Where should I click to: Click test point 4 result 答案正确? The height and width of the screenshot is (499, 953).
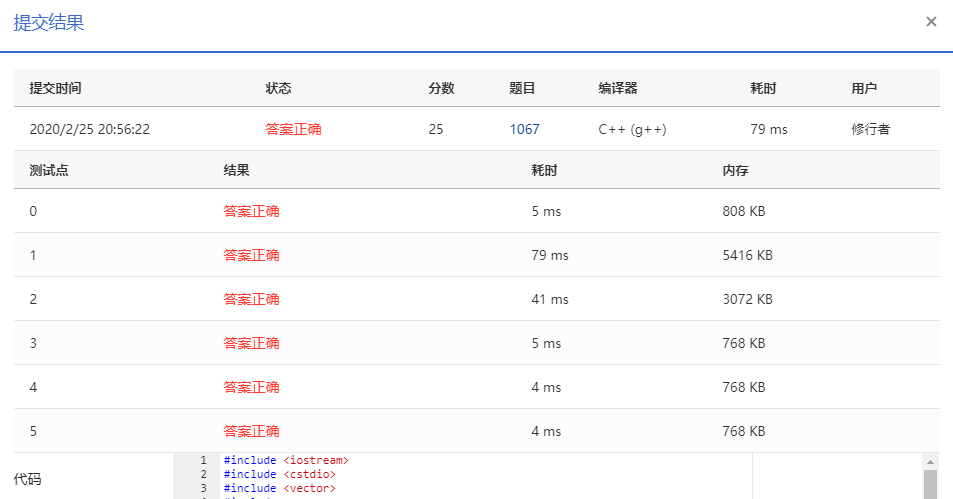251,387
